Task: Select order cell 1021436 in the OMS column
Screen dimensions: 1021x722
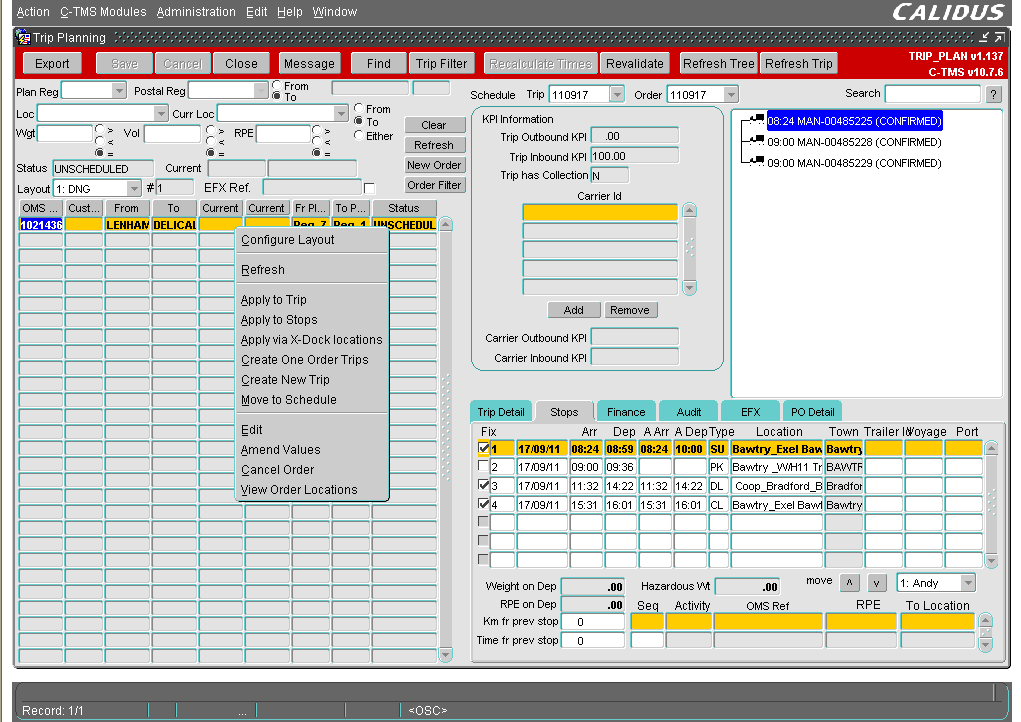Action: pyautogui.click(x=41, y=225)
